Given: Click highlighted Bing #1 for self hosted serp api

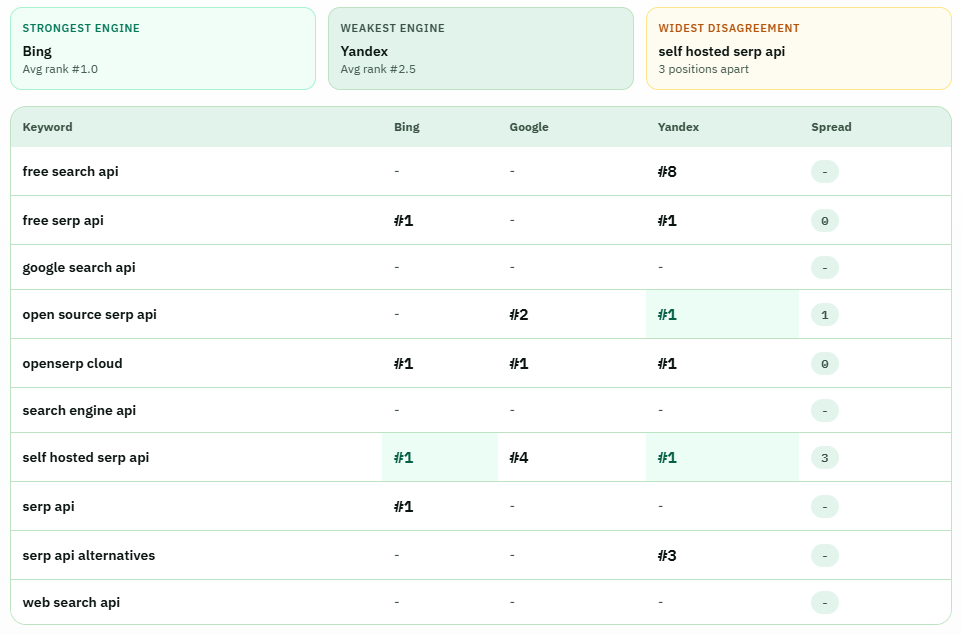Looking at the screenshot, I should tap(403, 457).
